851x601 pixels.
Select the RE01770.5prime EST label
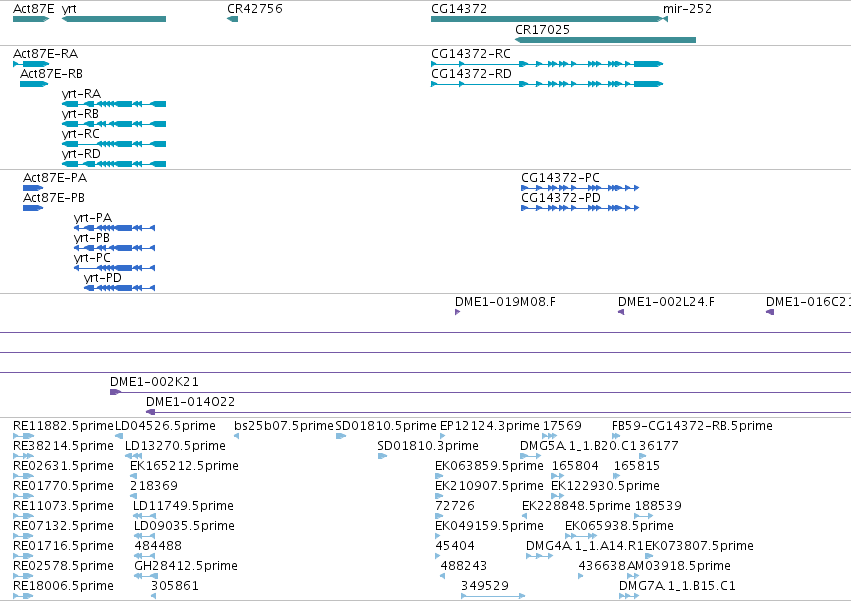pyautogui.click(x=63, y=486)
